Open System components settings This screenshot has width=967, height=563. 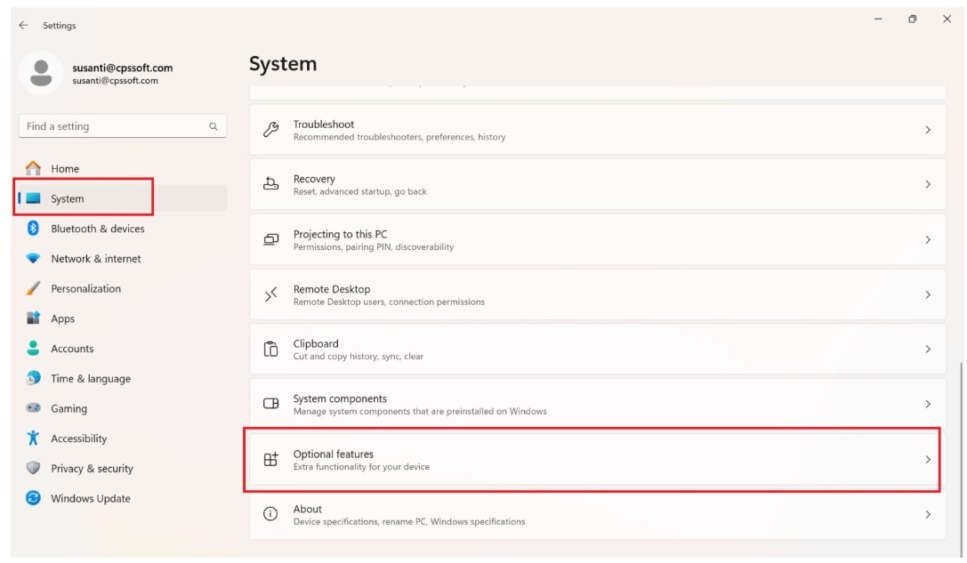click(597, 404)
